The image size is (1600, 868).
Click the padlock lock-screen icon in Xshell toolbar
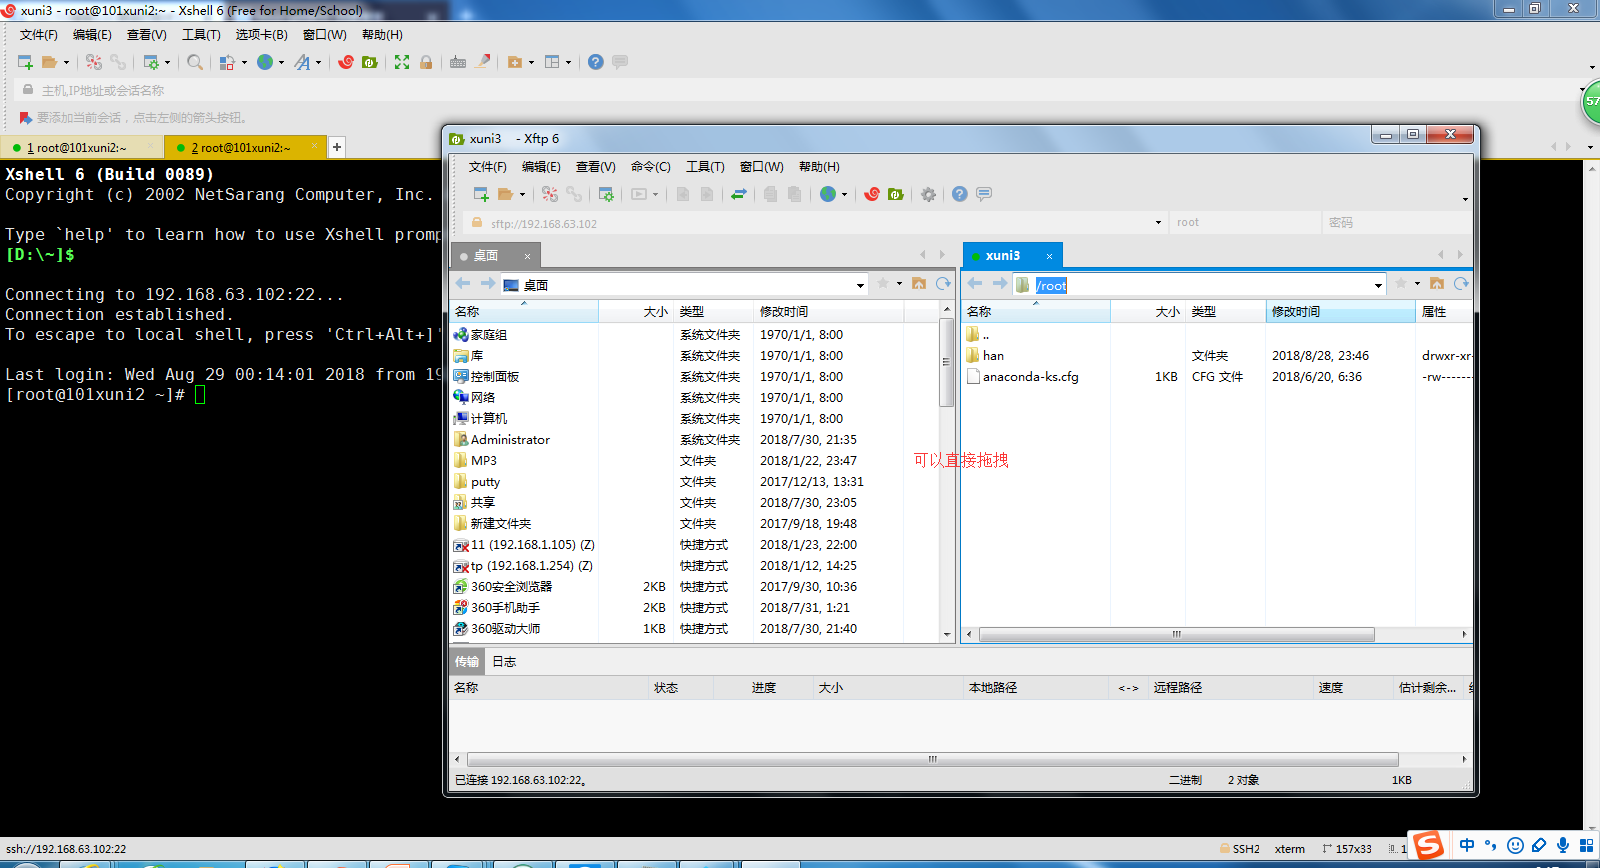[x=426, y=62]
